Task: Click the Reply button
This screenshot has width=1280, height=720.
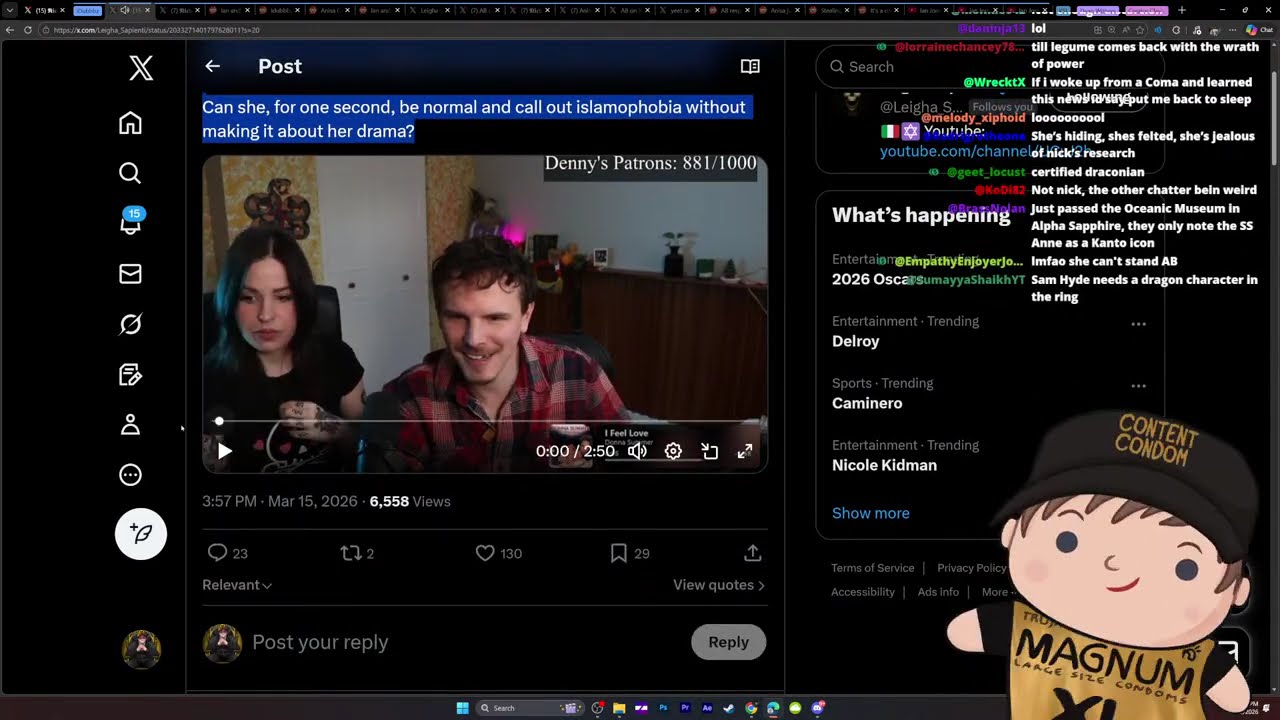Action: [729, 642]
